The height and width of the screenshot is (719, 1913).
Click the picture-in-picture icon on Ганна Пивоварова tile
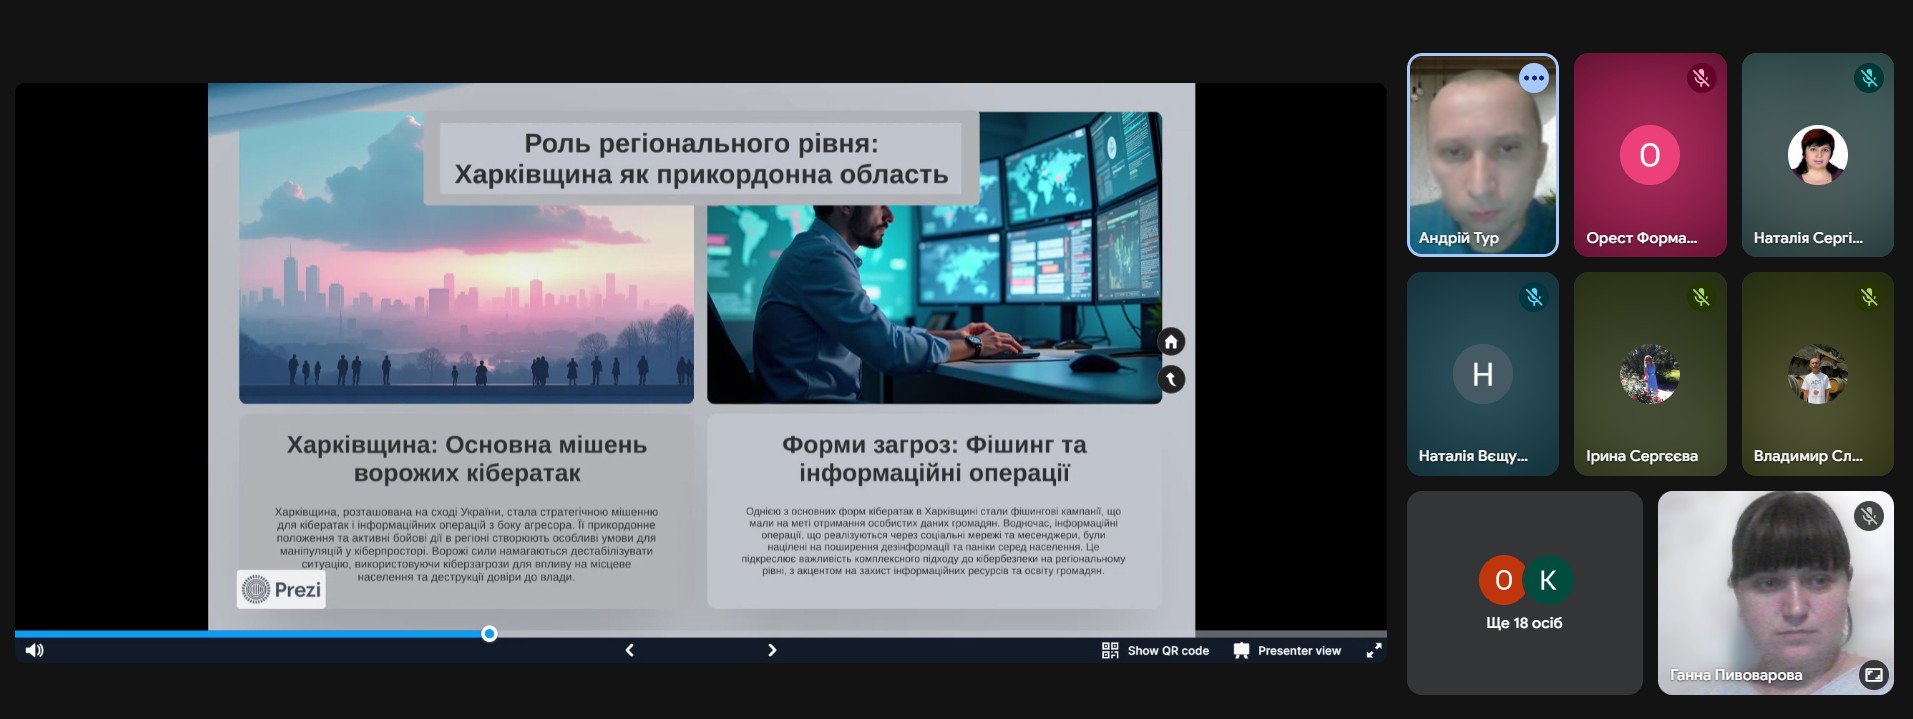click(x=1873, y=675)
